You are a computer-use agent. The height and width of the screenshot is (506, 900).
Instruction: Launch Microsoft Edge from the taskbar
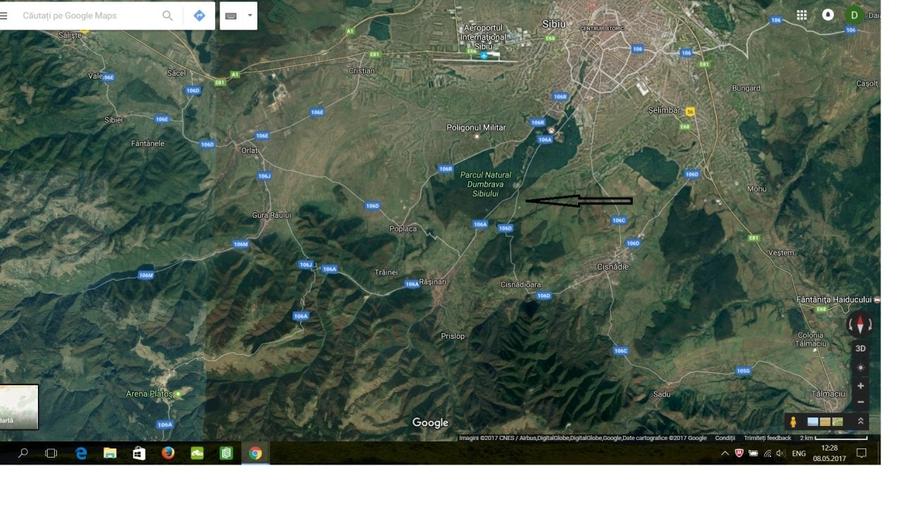(81, 453)
